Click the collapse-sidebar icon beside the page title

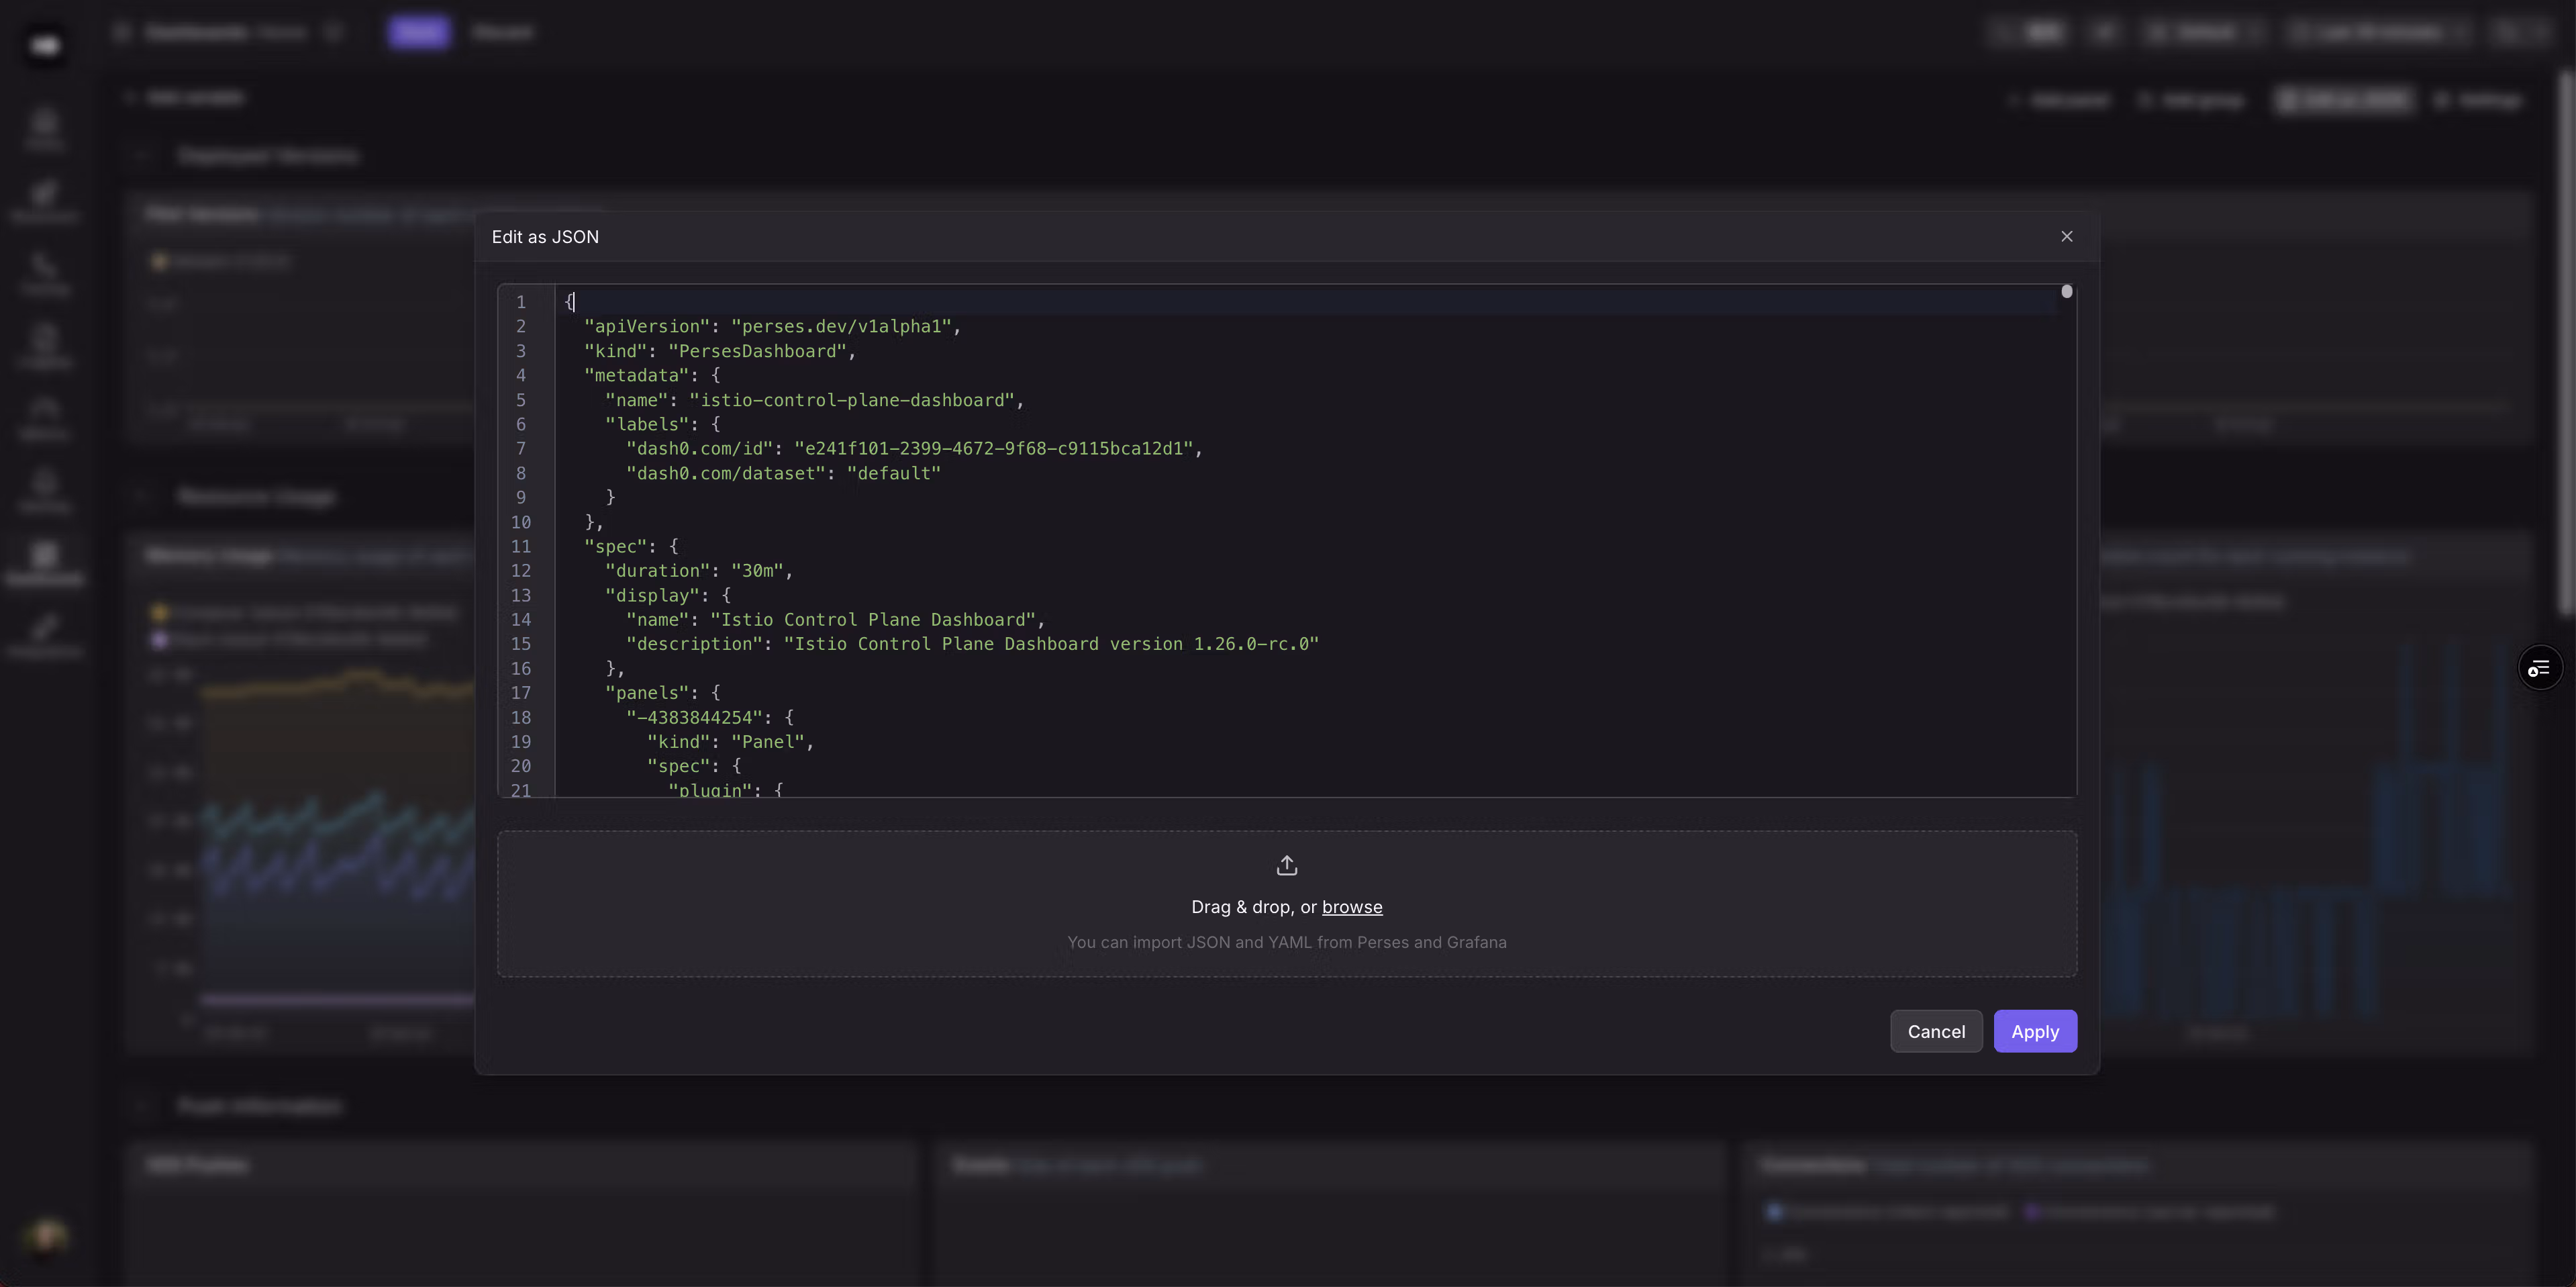click(x=122, y=32)
